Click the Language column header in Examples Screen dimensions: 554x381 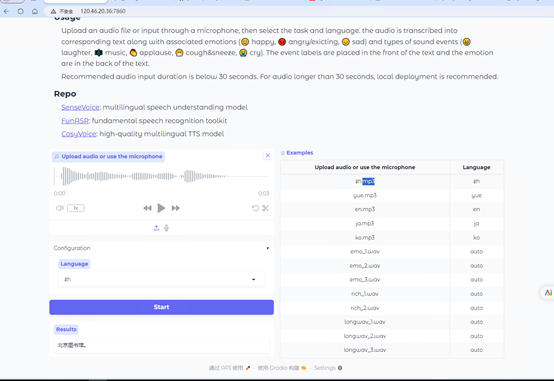[x=477, y=167]
